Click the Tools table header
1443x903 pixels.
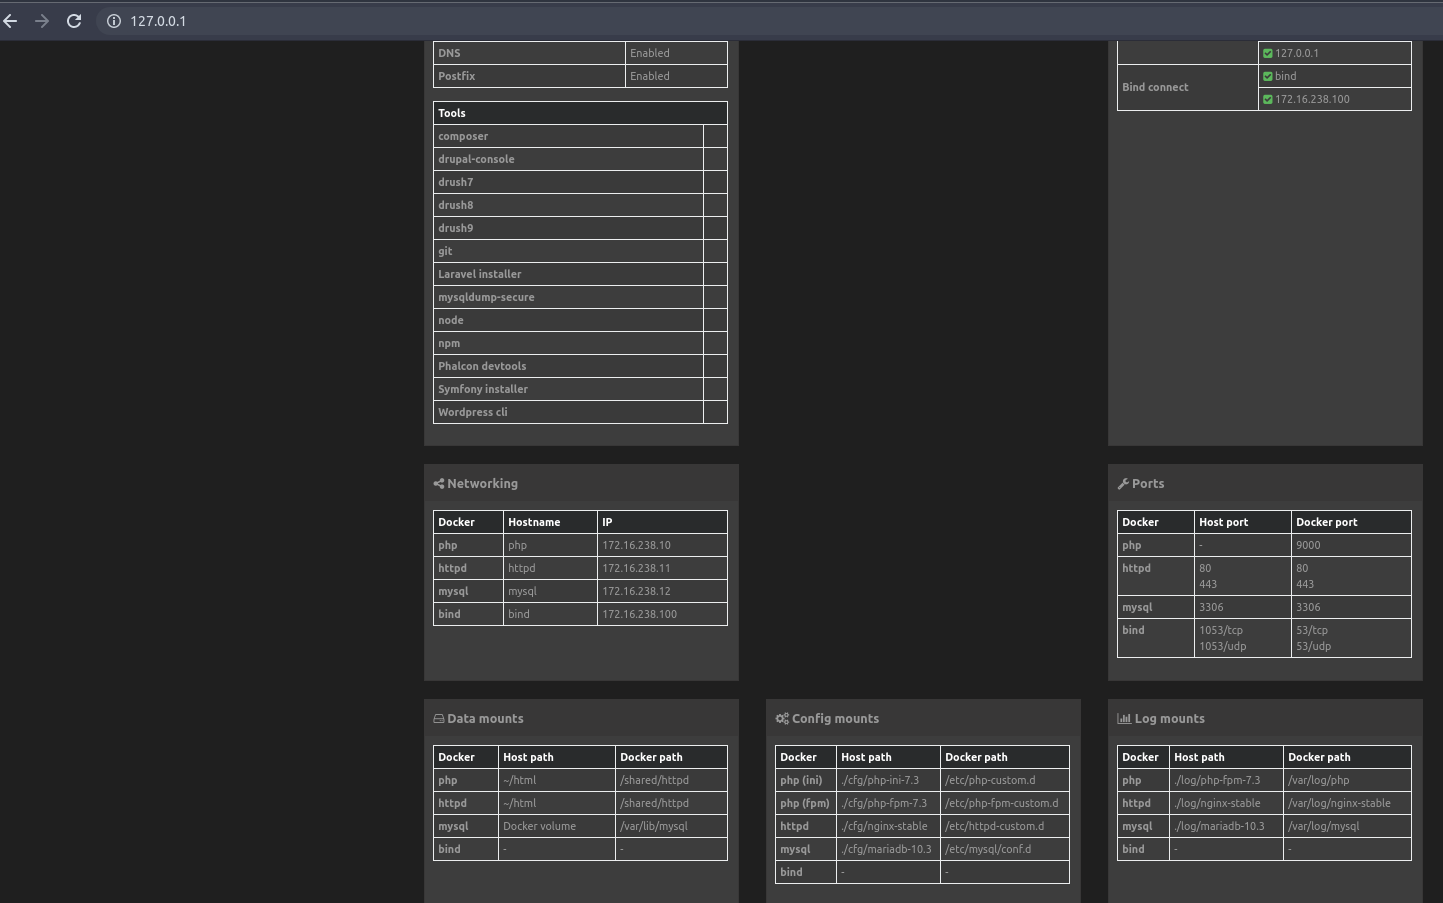[x=580, y=113]
